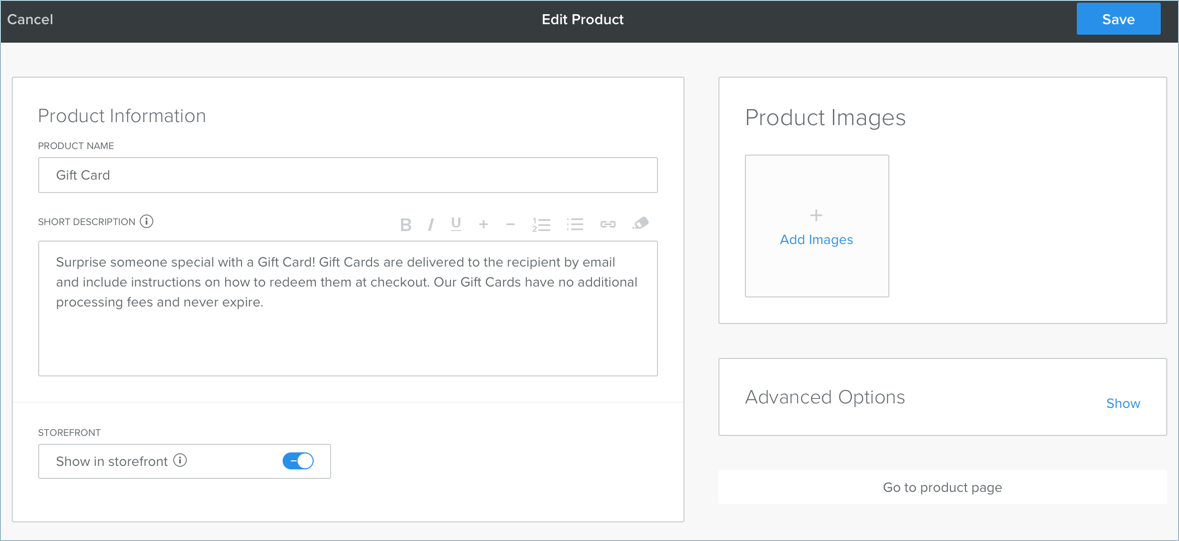Image resolution: width=1179 pixels, height=541 pixels.
Task: Click the Advanced Options heading text
Action: coord(825,397)
